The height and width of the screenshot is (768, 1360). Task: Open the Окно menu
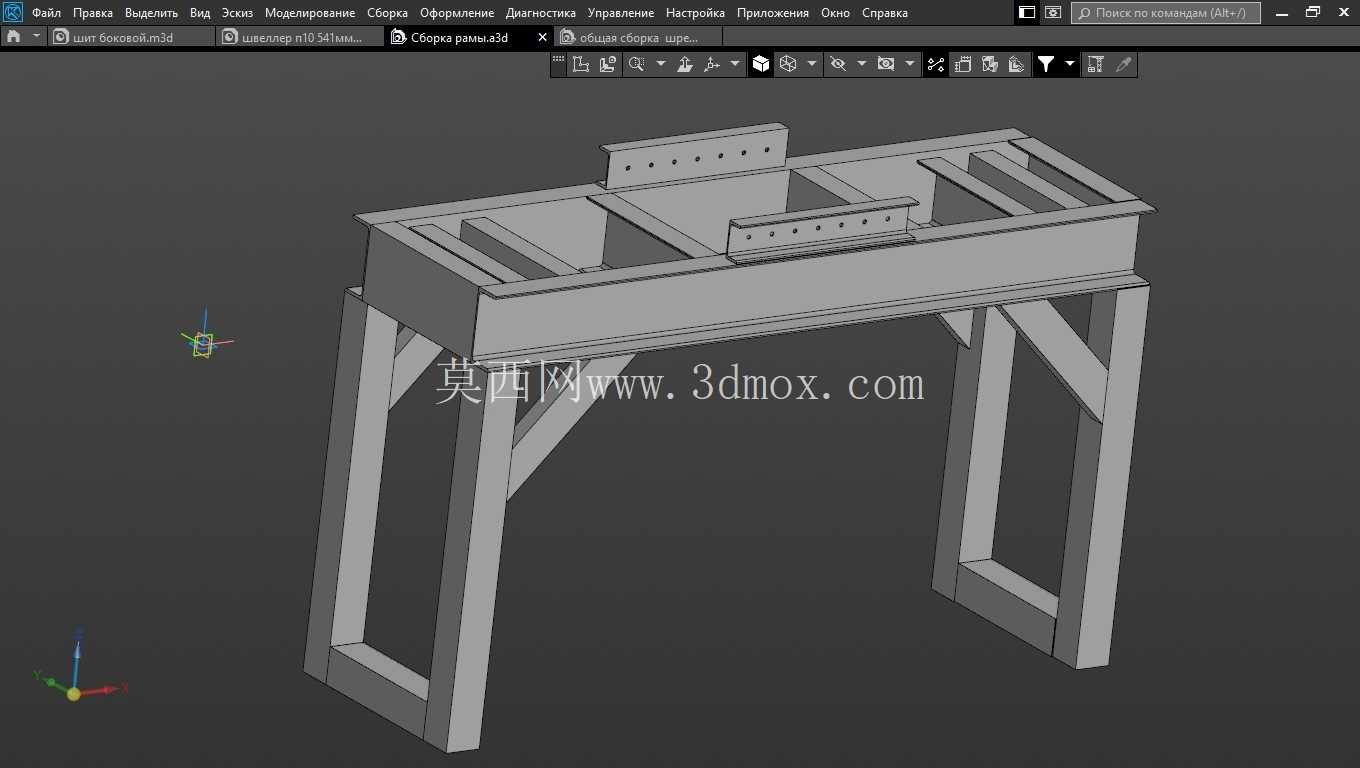tap(835, 13)
